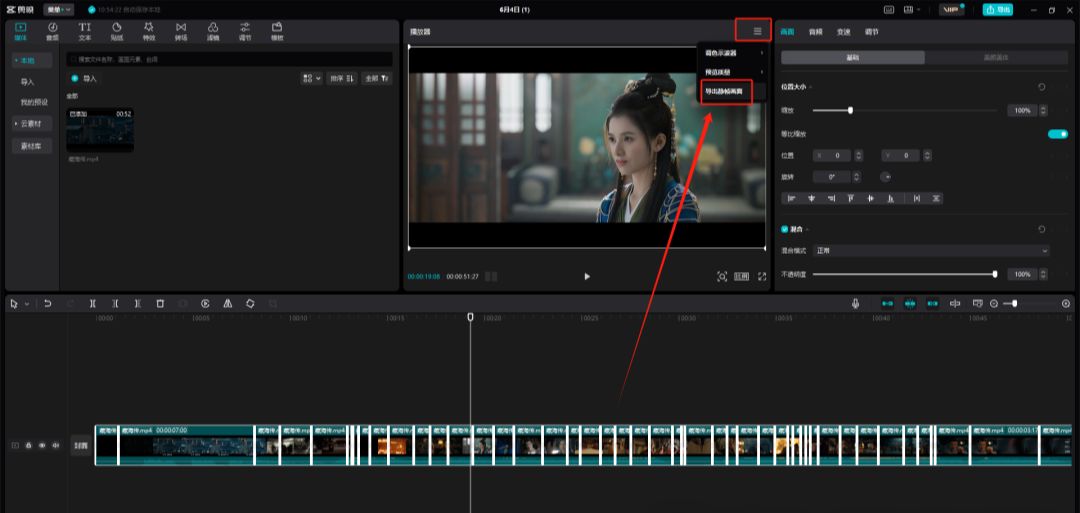Click the delete-left trim tool
1080x513 pixels.
(115, 304)
